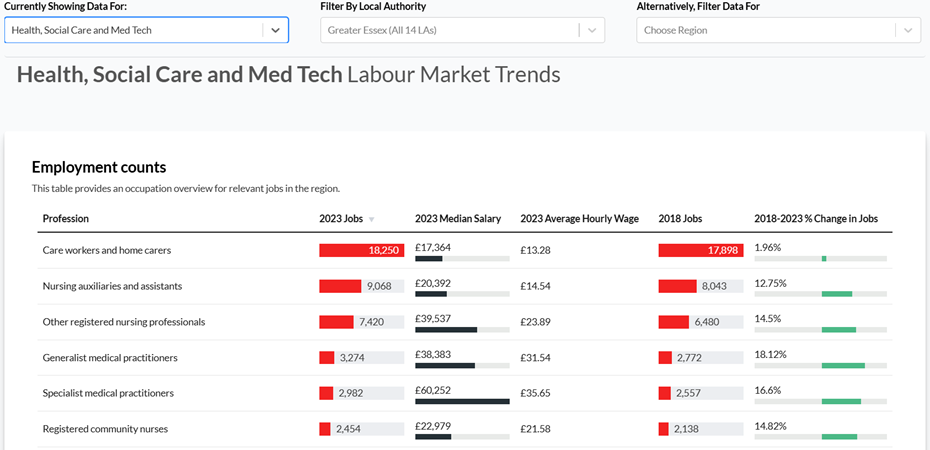Expand the Greater Essex local authority dropdown
Viewport: 930px width, 450px height.
593,30
